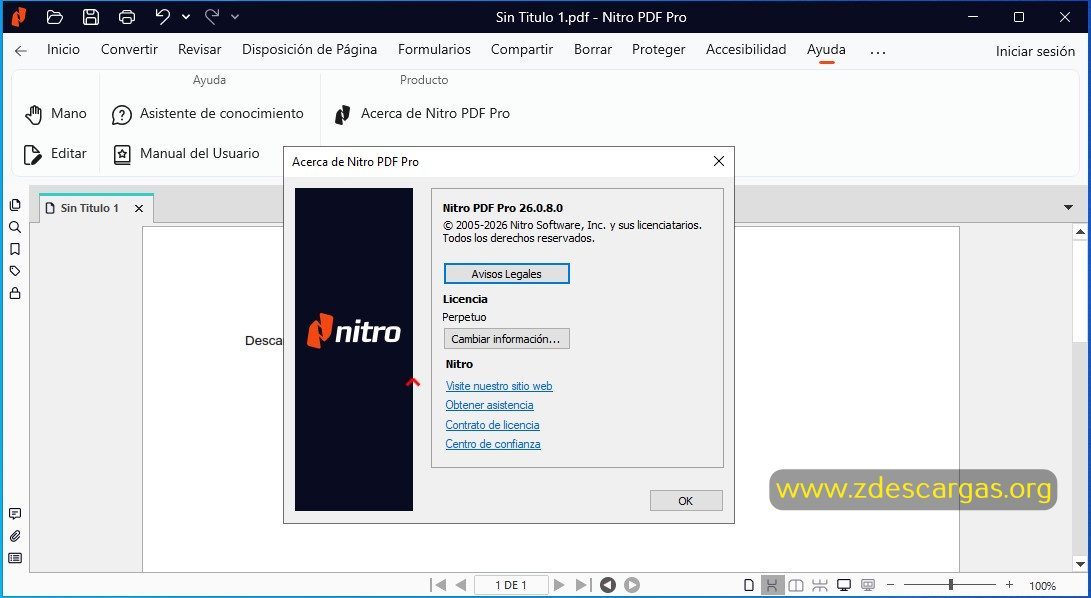Save the document using the floppy icon
This screenshot has height=598, width=1091.
pyautogui.click(x=90, y=17)
